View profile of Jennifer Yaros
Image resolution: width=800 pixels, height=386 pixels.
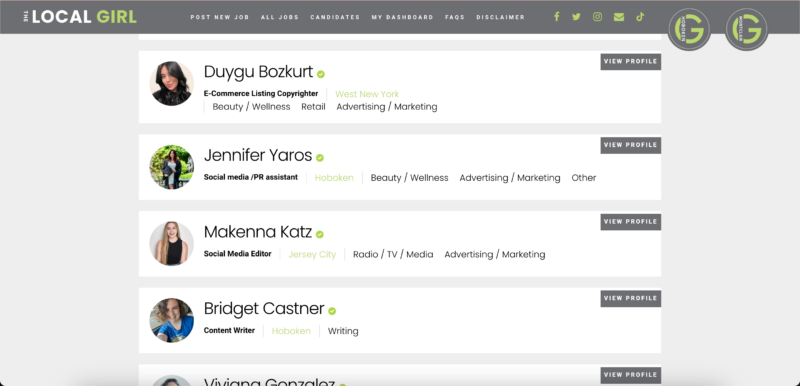[631, 145]
